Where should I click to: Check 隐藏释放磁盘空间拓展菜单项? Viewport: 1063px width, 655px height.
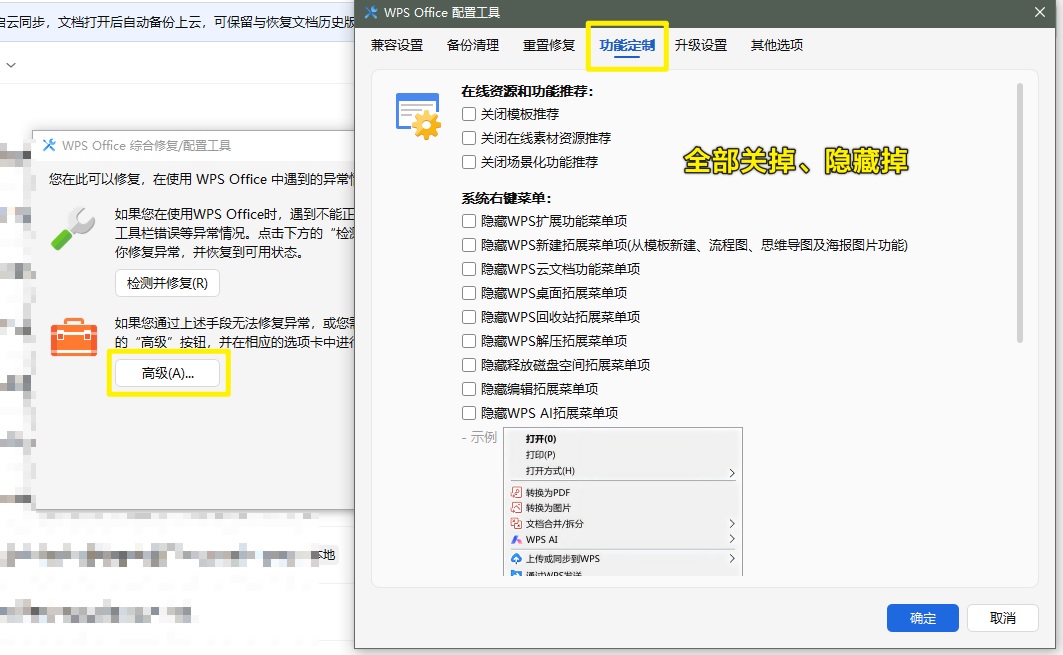pos(468,365)
